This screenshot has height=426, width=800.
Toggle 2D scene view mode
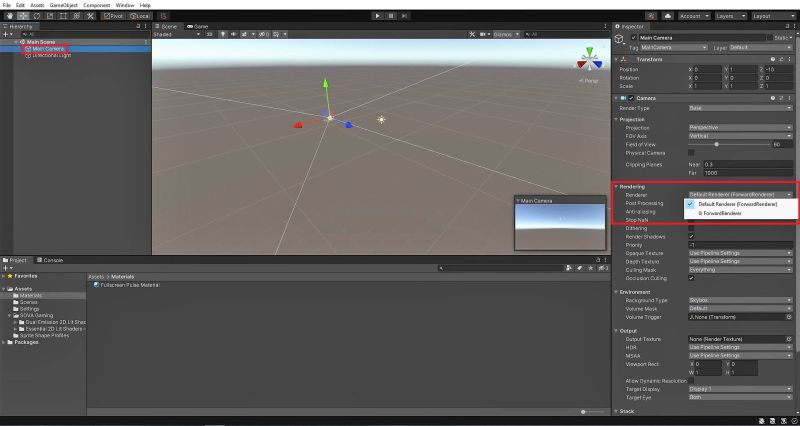click(209, 34)
